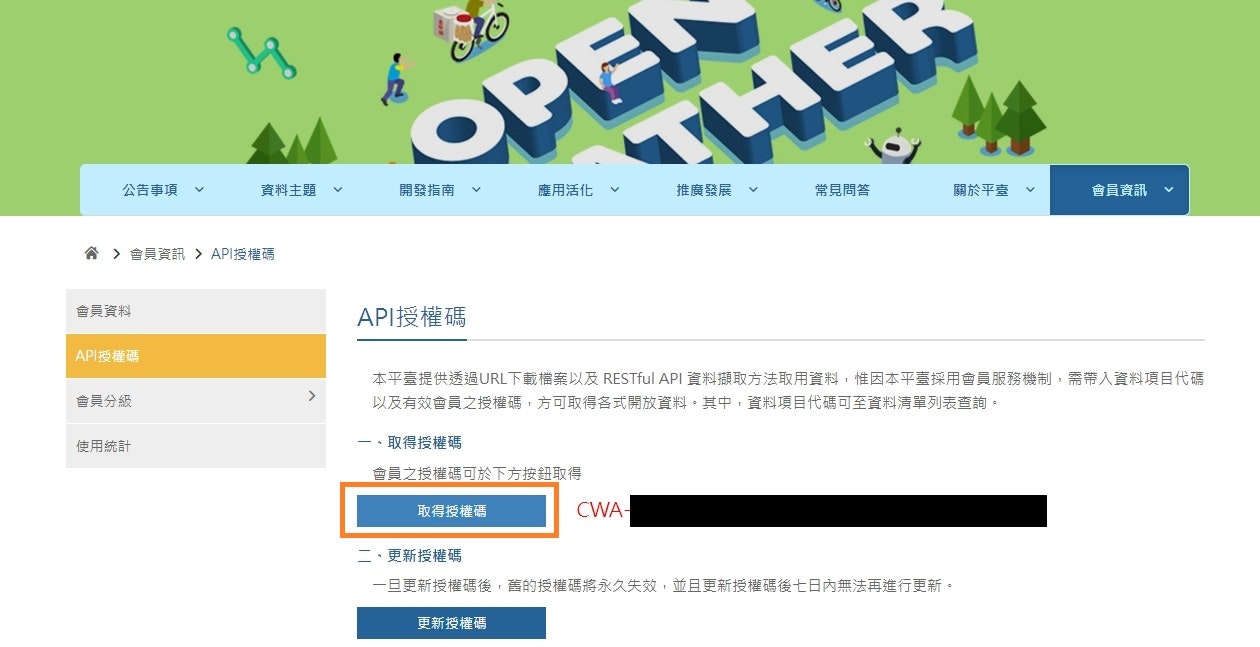Click the 更新授權碼 button
The width and height of the screenshot is (1260, 647).
click(x=451, y=623)
